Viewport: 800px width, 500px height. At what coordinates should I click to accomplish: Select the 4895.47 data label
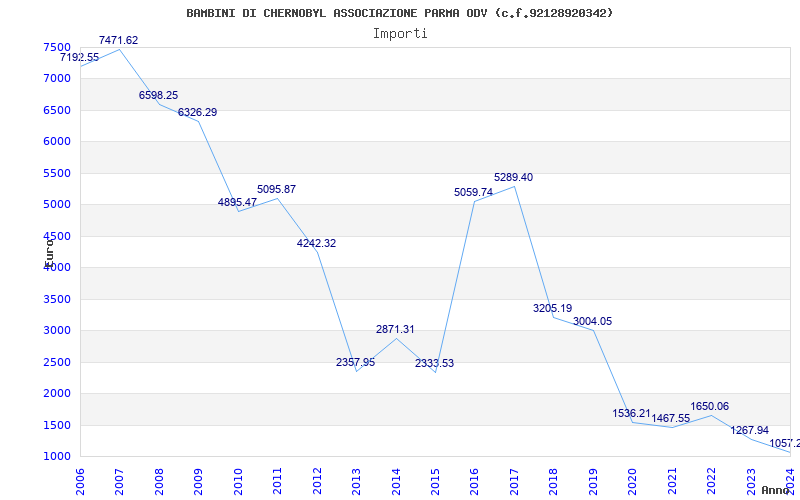click(237, 203)
